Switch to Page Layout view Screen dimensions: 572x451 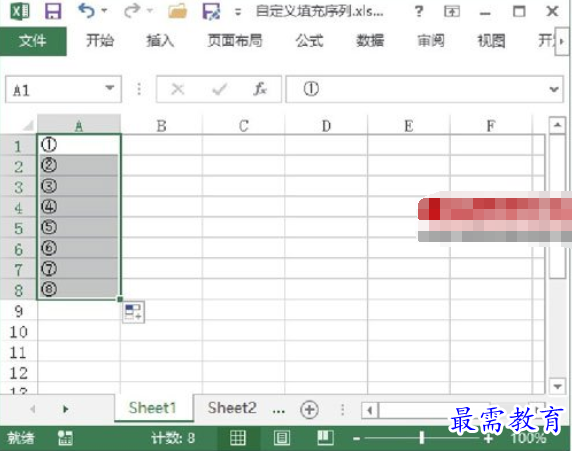(x=282, y=438)
